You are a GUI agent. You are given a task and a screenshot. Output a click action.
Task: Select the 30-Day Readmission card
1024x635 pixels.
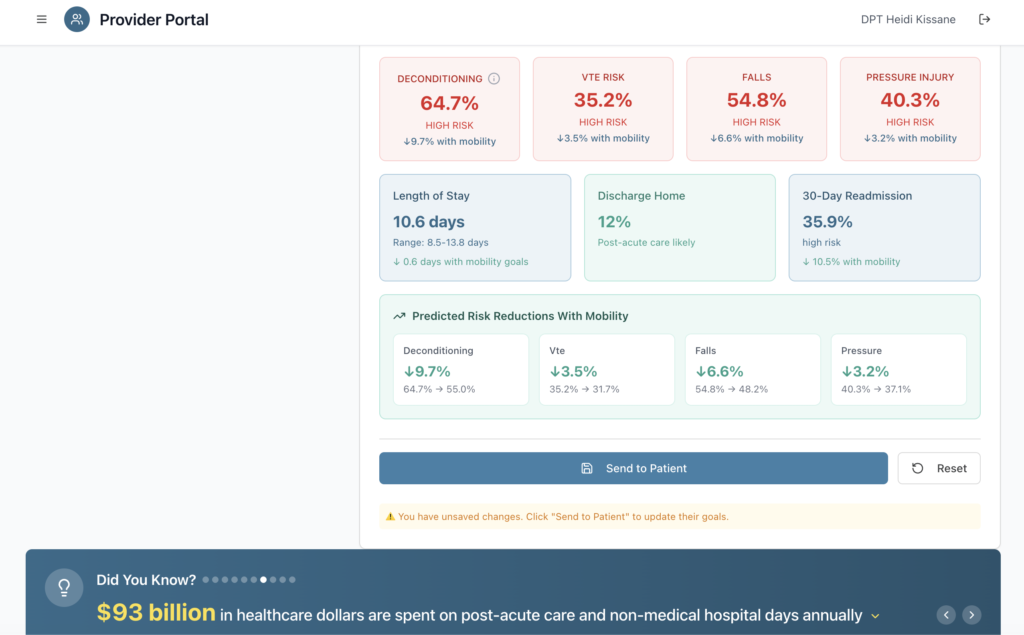click(x=884, y=228)
